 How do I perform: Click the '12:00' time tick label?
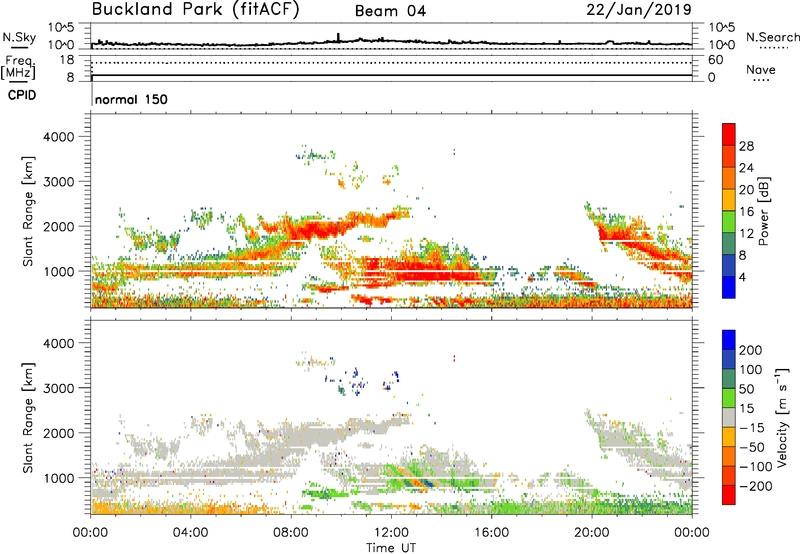coord(391,533)
